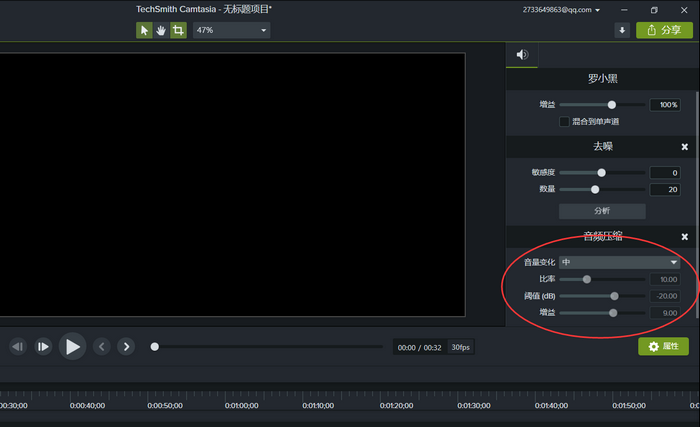The height and width of the screenshot is (427, 700).
Task: Click the 100% gain value field
Action: 665,105
